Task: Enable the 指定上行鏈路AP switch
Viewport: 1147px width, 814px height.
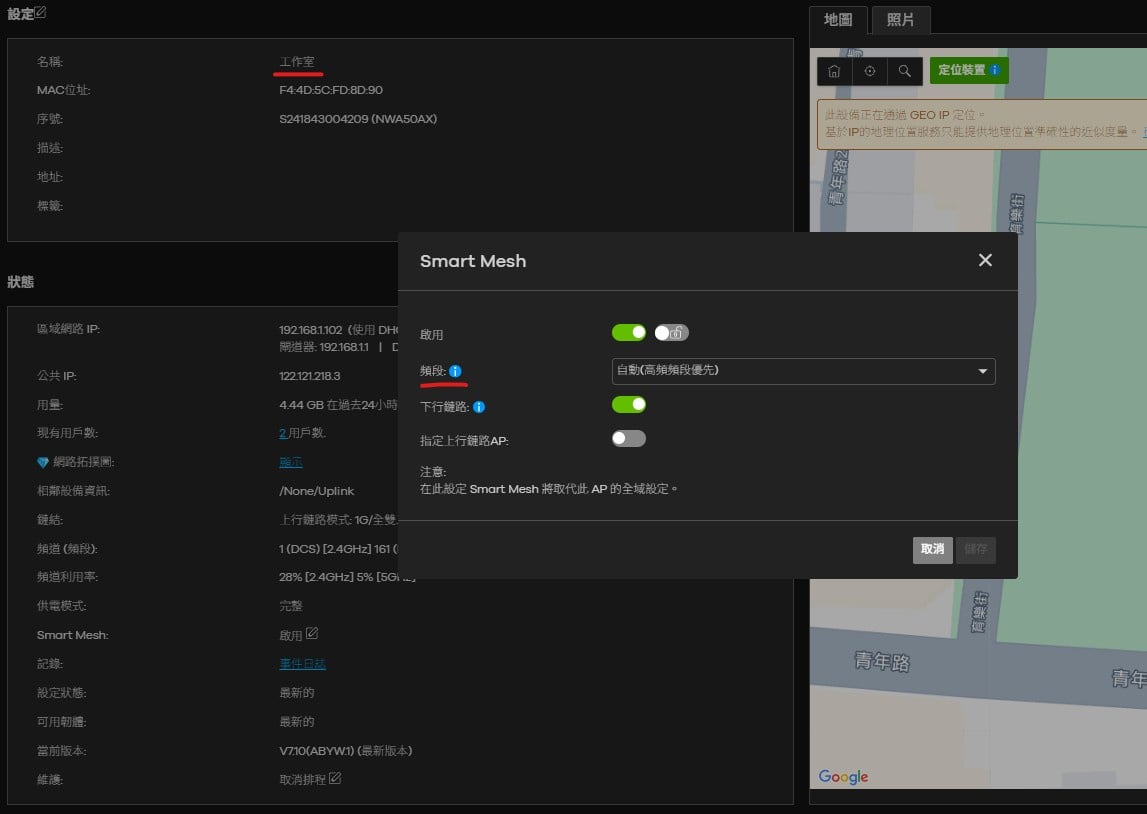Action: (629, 439)
